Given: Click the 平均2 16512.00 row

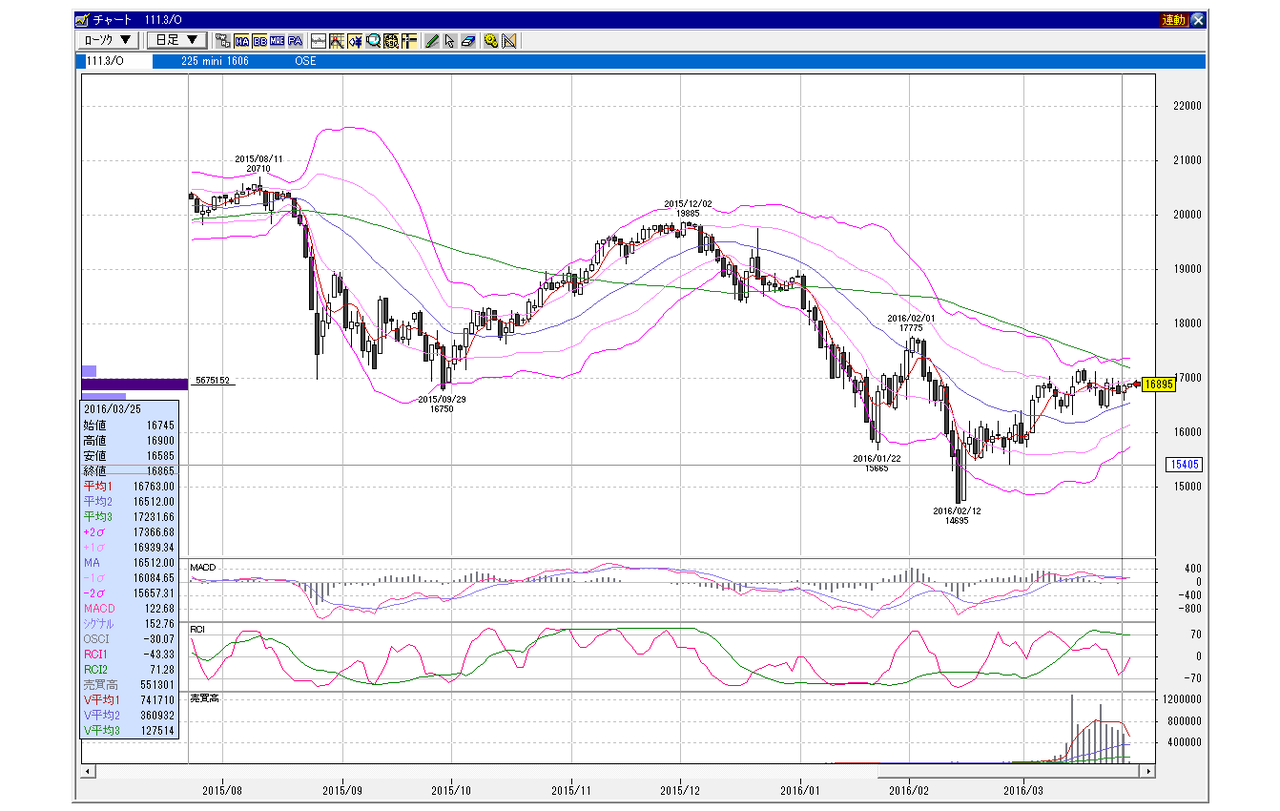Looking at the screenshot, I should (129, 501).
